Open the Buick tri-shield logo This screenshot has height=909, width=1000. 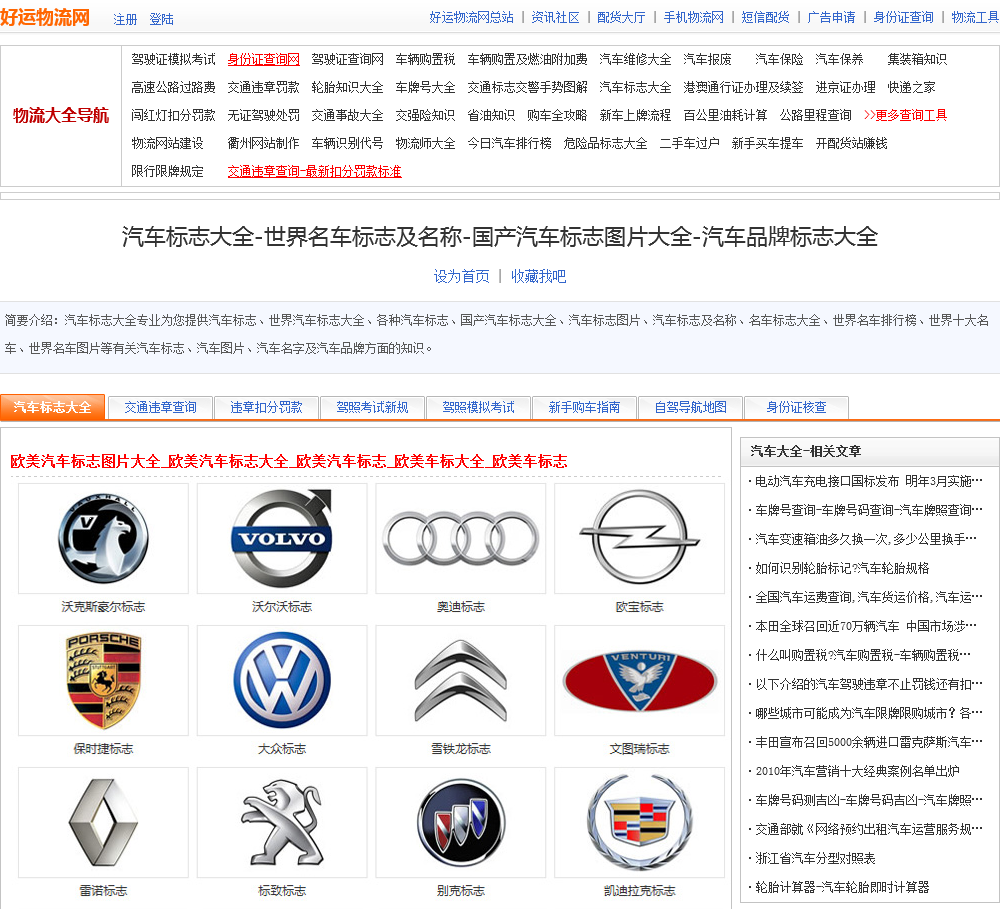click(x=460, y=823)
